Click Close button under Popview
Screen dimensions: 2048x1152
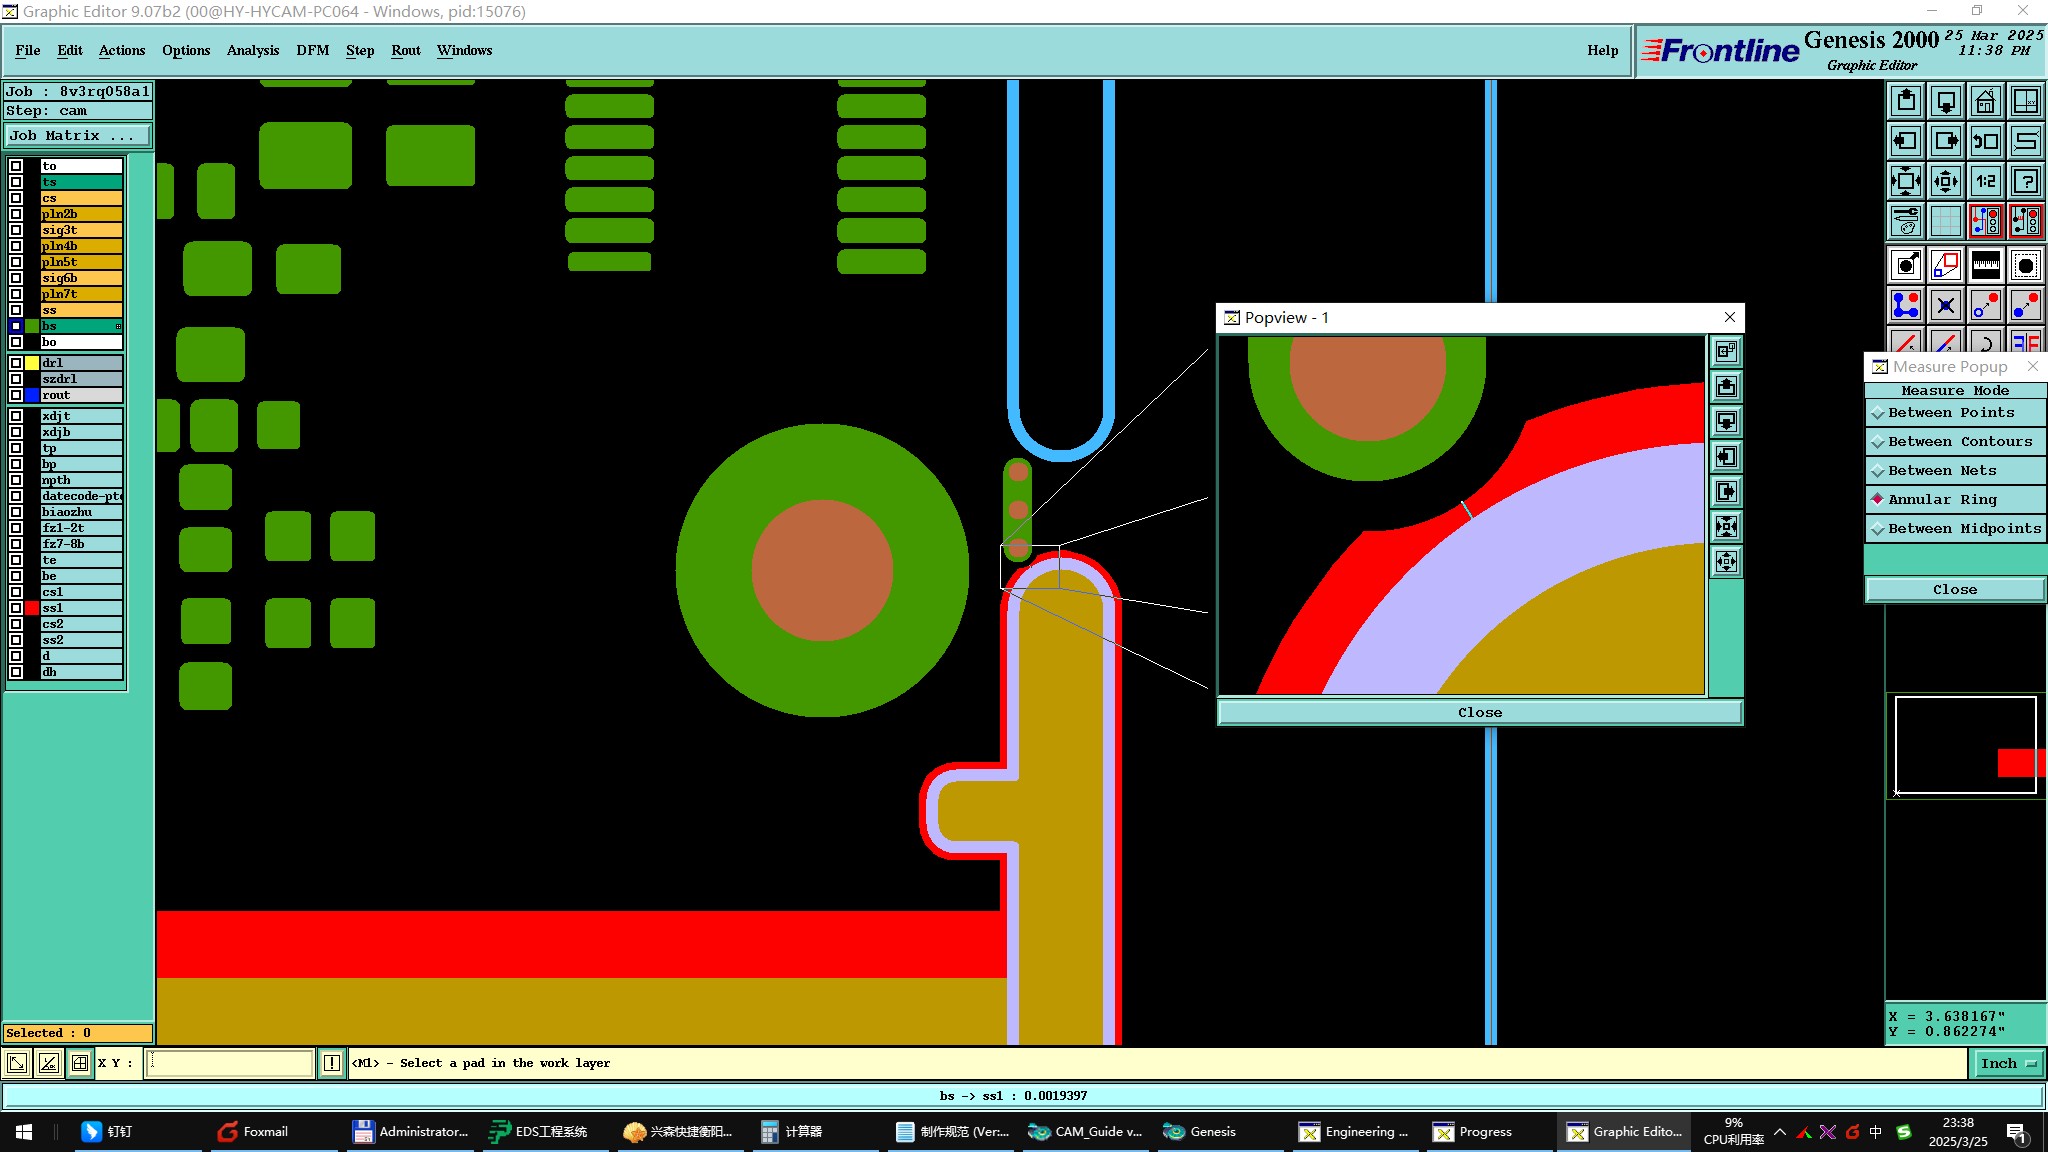[1479, 713]
